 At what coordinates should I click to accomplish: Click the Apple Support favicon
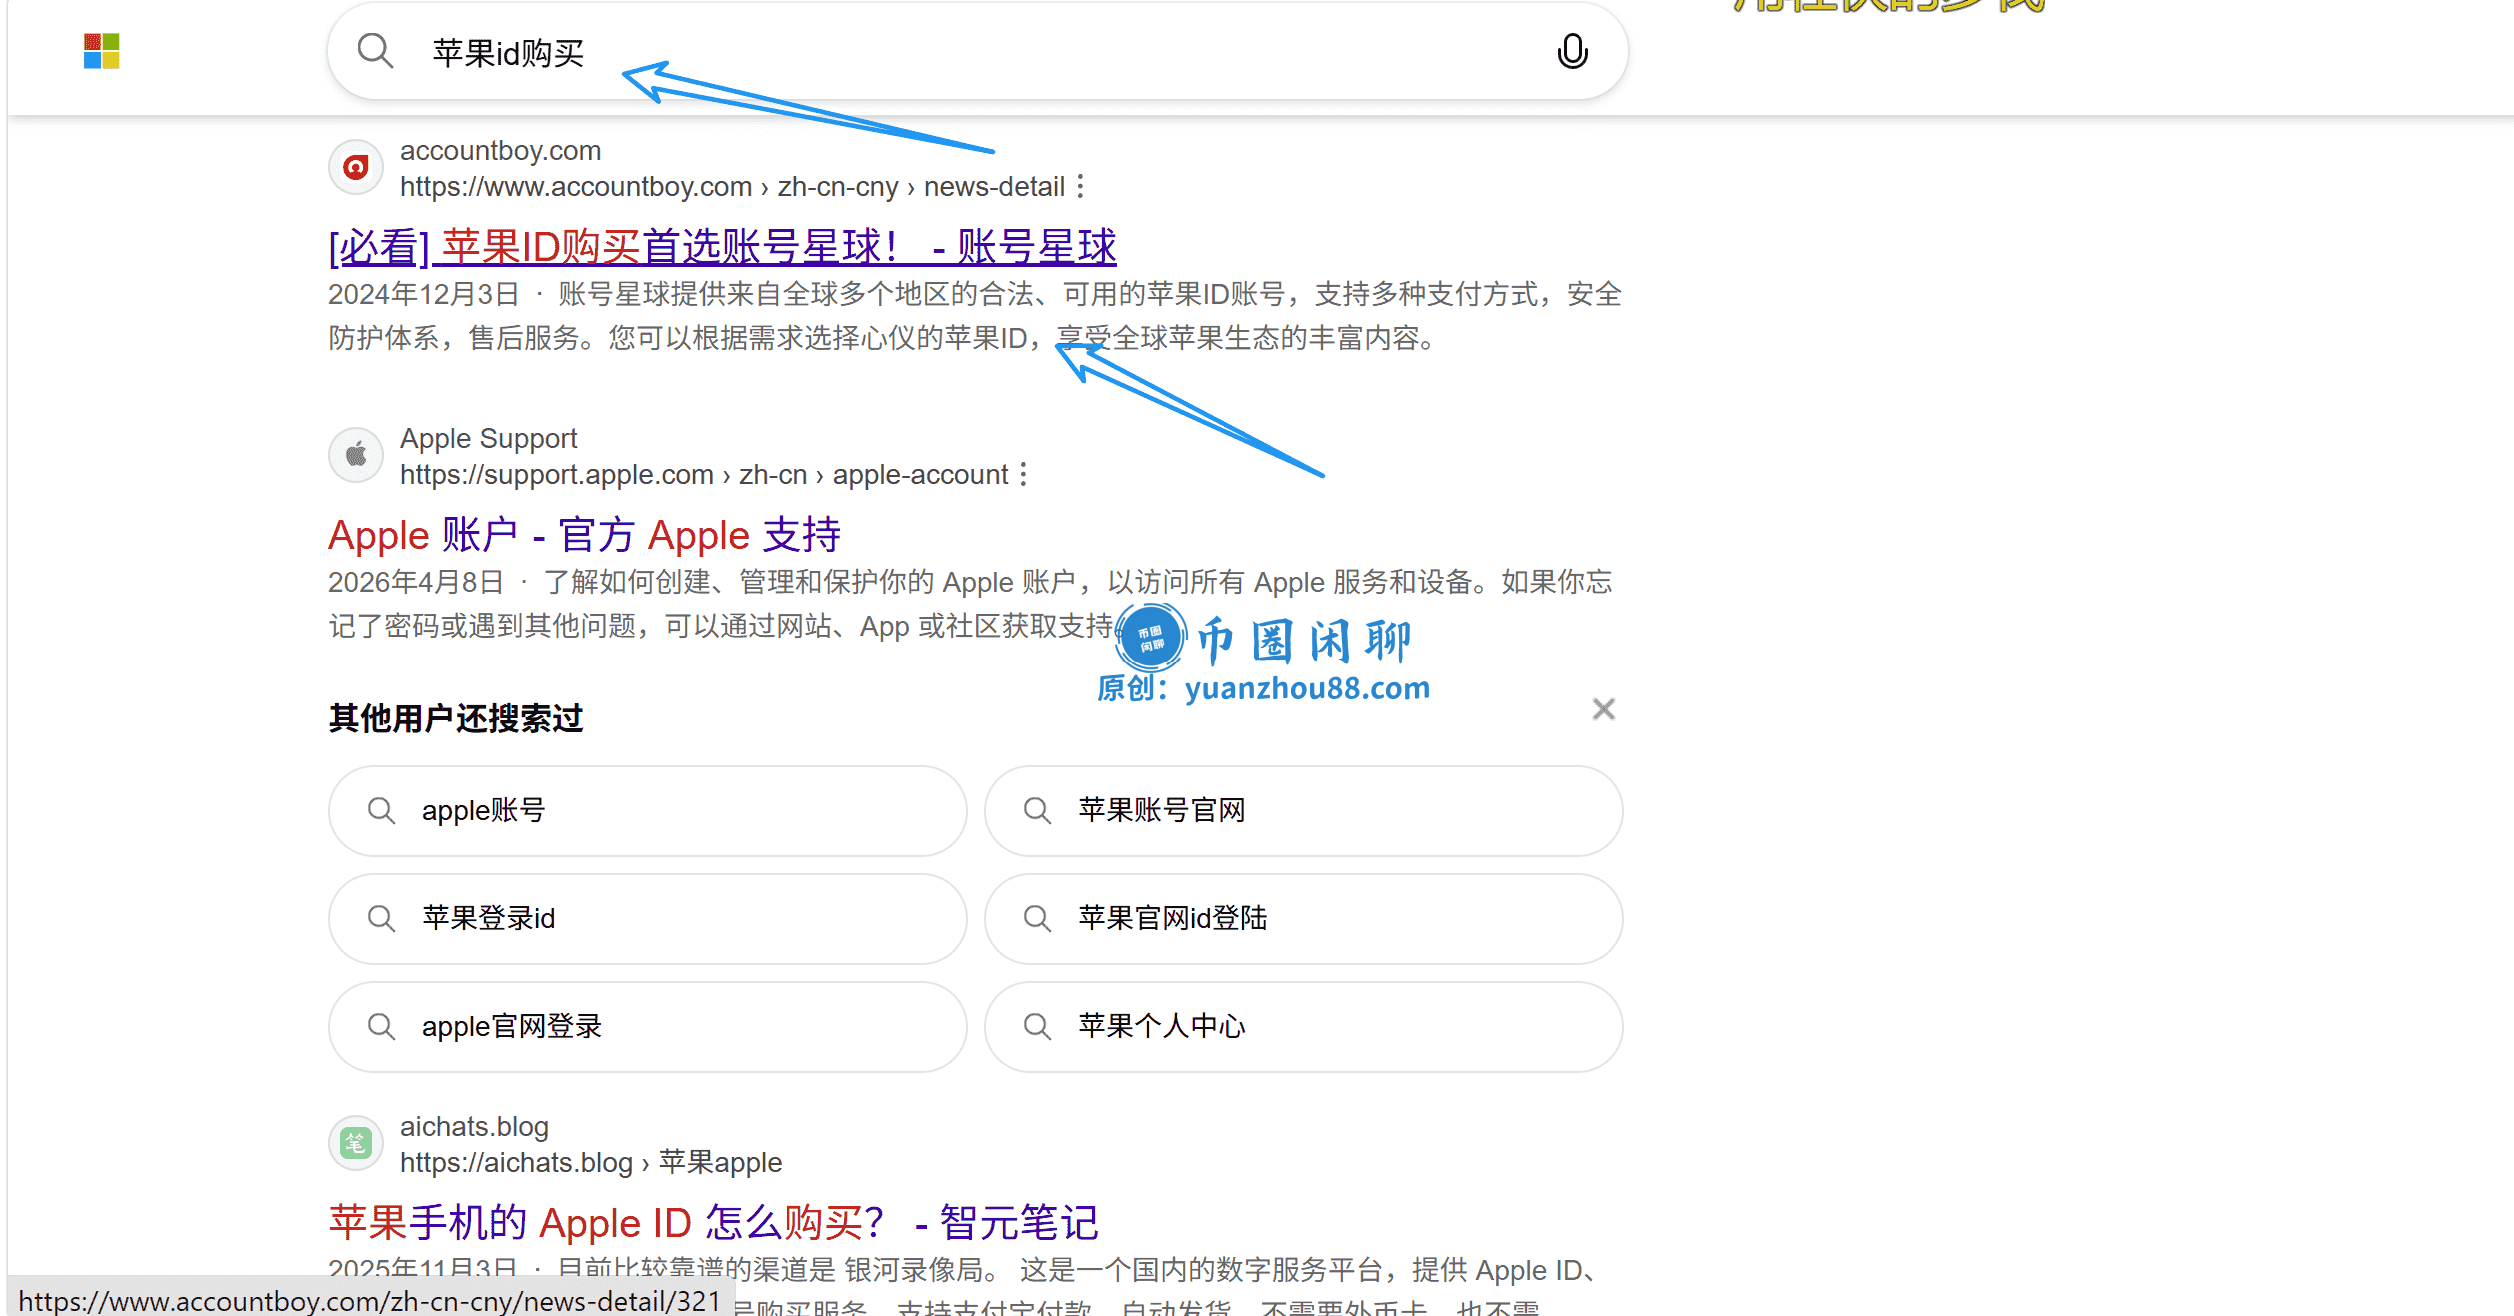tap(356, 455)
